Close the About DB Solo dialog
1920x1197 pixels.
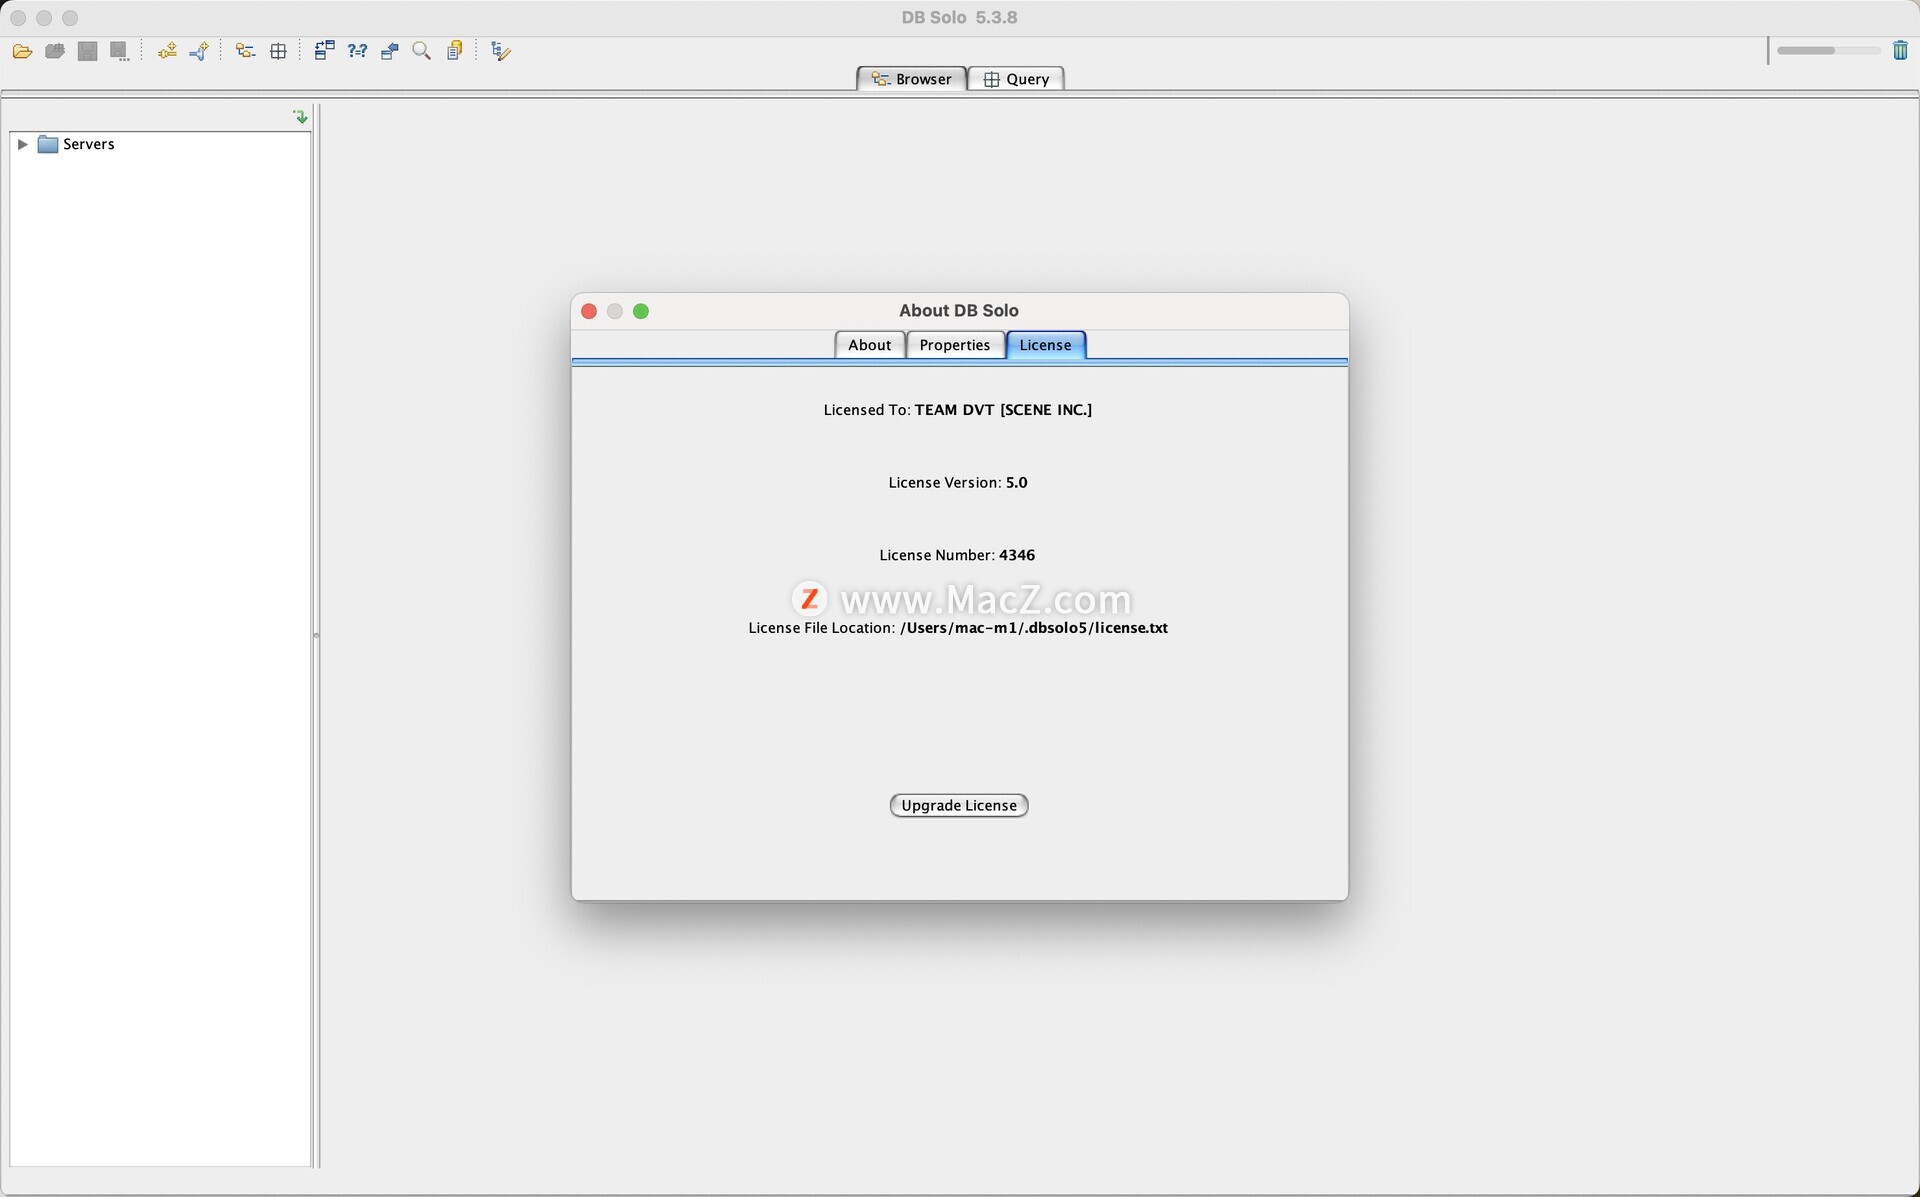589,311
